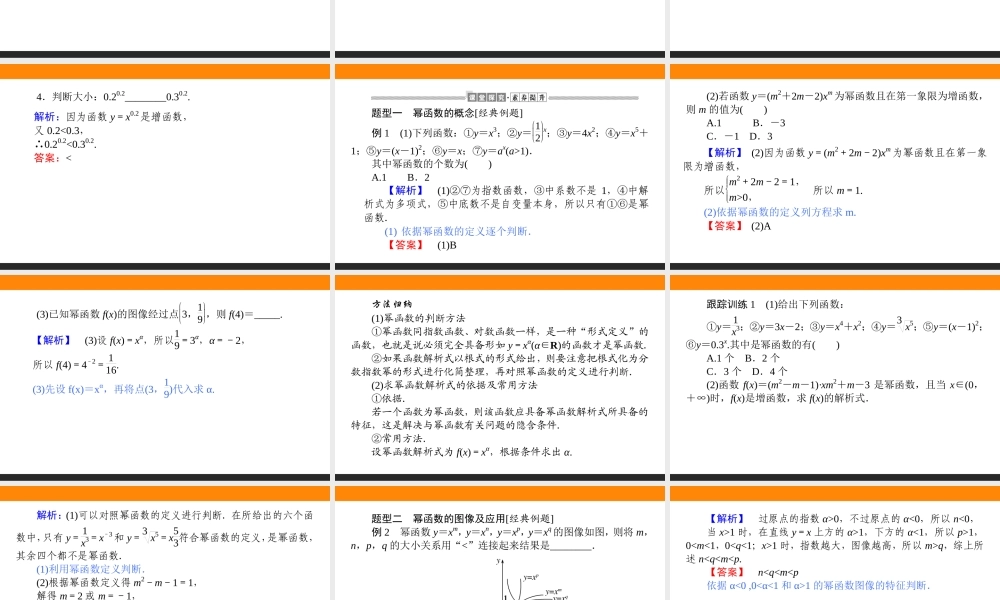Click the line 所以 f(4) = 4^-2 = 1/16

[76, 365]
